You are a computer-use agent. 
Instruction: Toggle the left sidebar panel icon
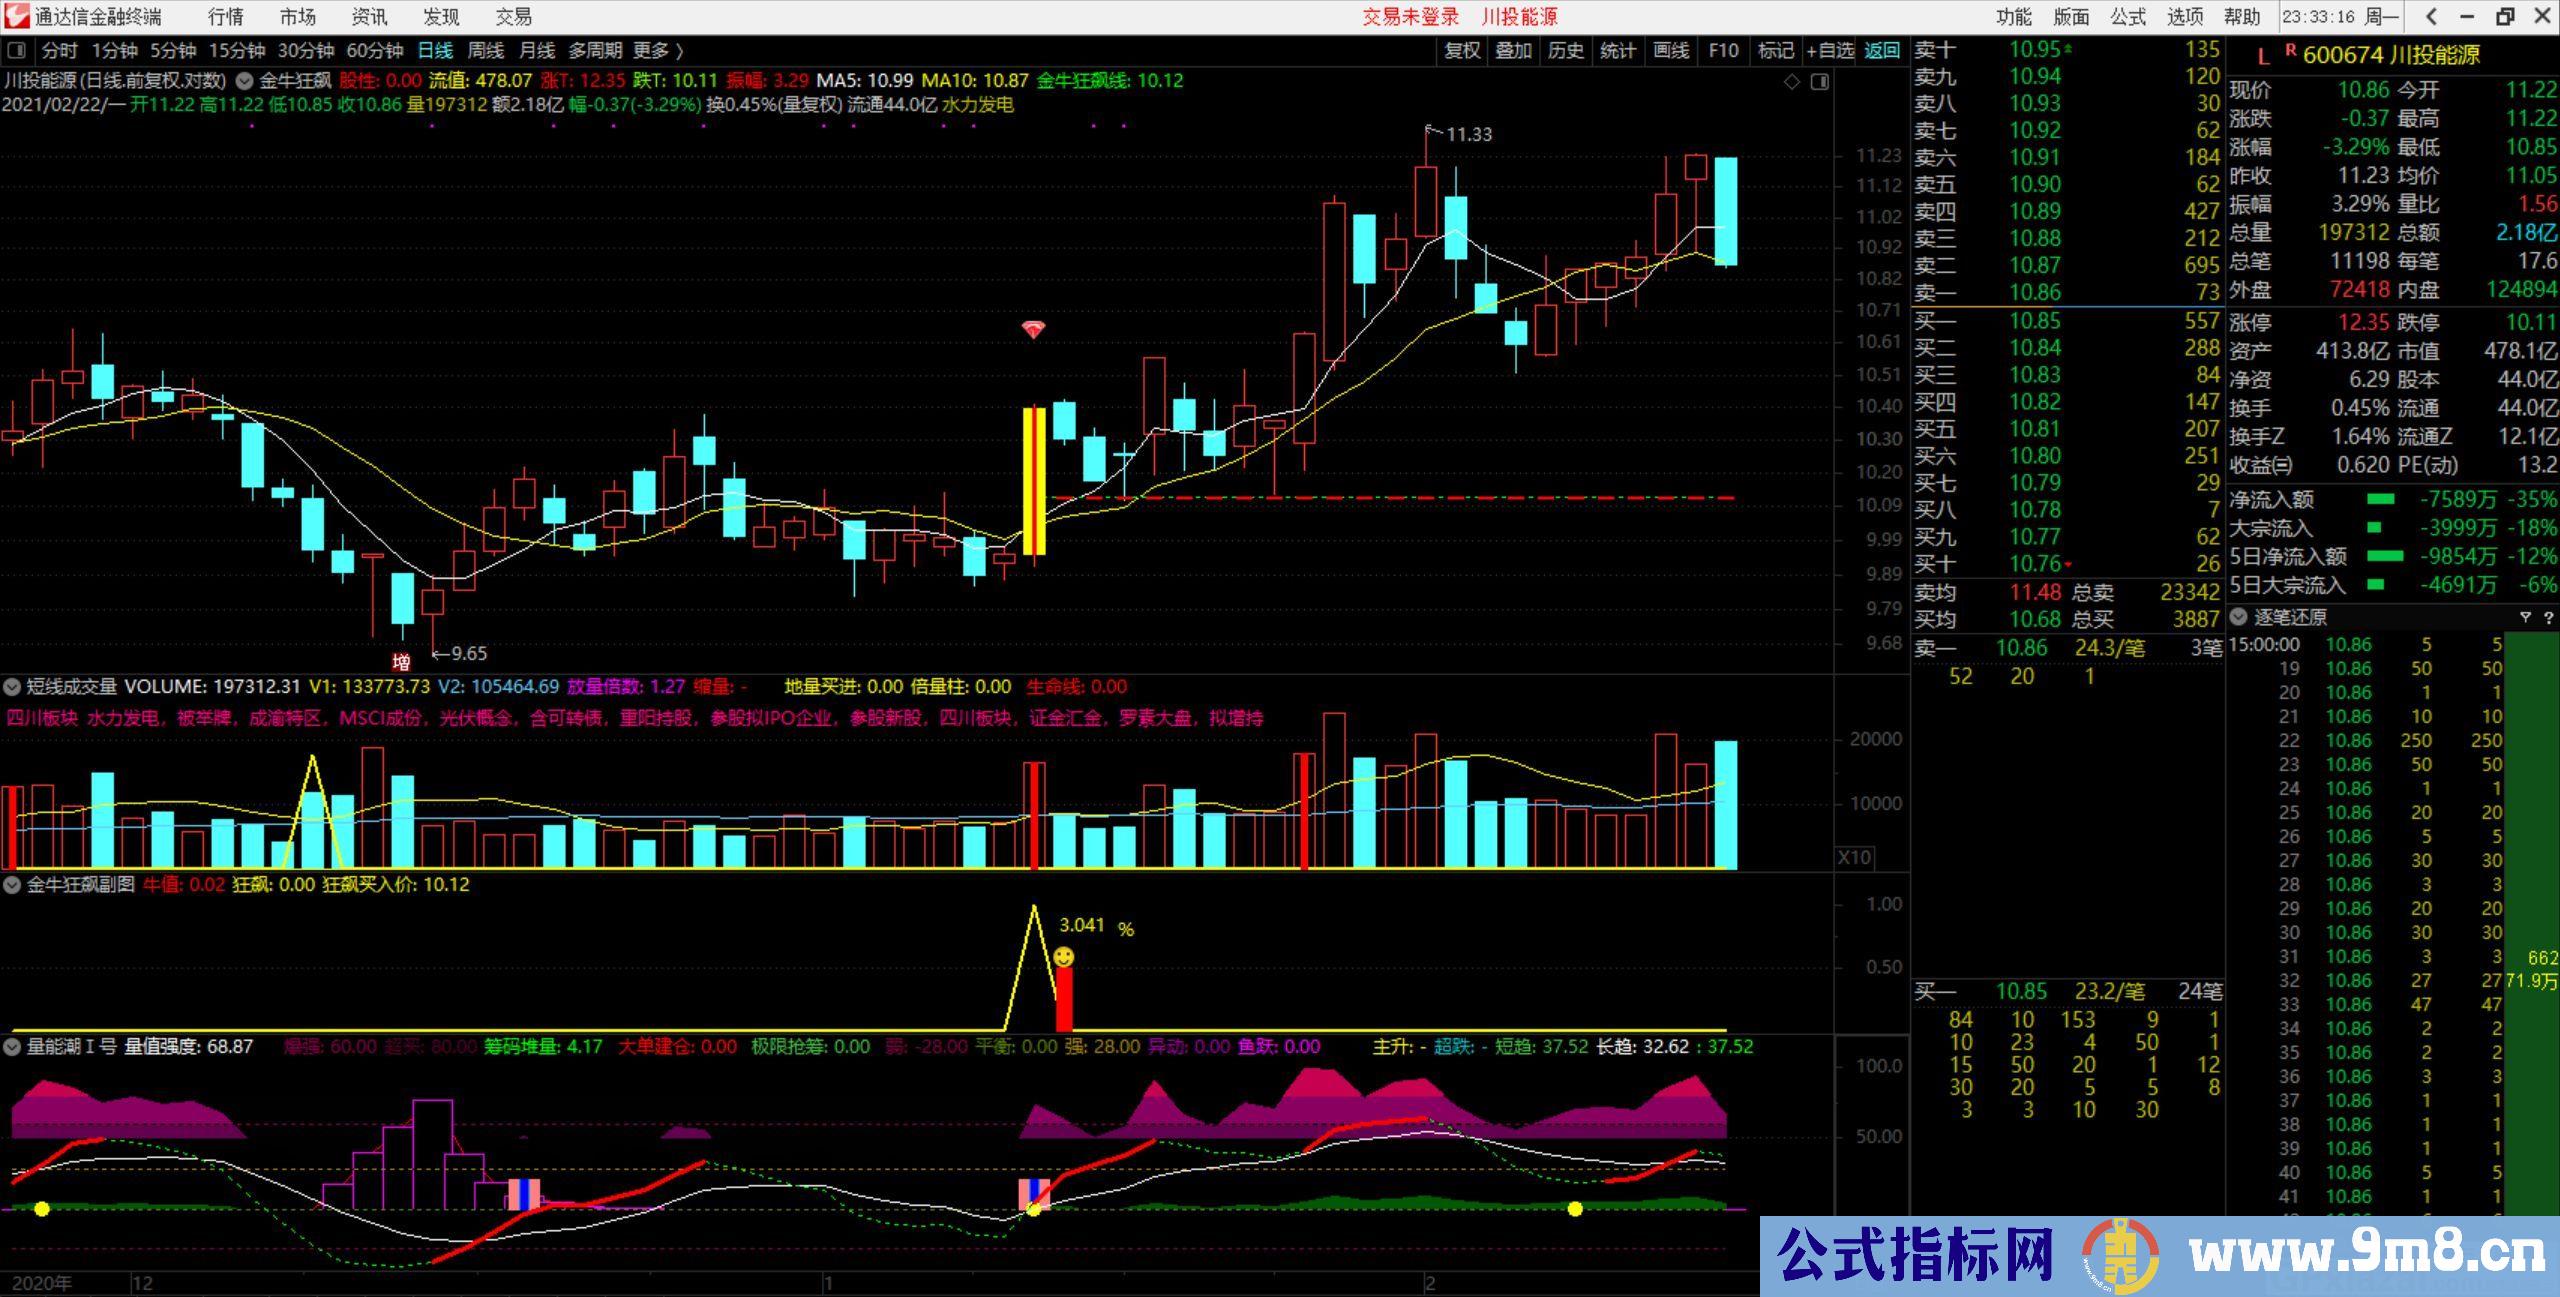(x=15, y=51)
